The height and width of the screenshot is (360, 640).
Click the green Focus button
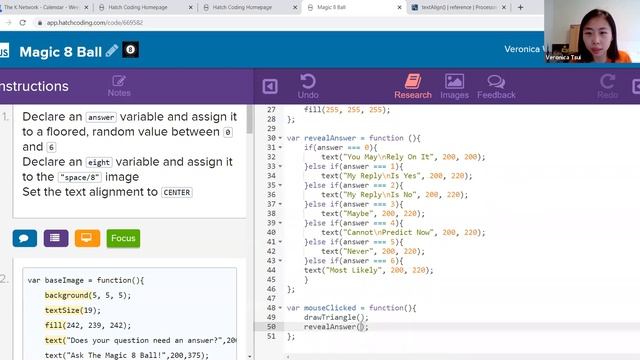[x=123, y=238]
